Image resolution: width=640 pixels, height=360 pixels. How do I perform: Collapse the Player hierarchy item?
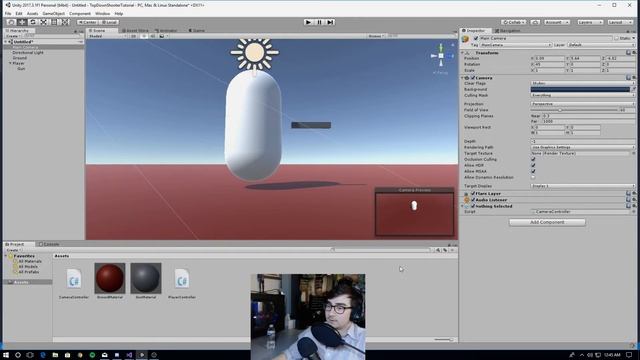click(10, 63)
